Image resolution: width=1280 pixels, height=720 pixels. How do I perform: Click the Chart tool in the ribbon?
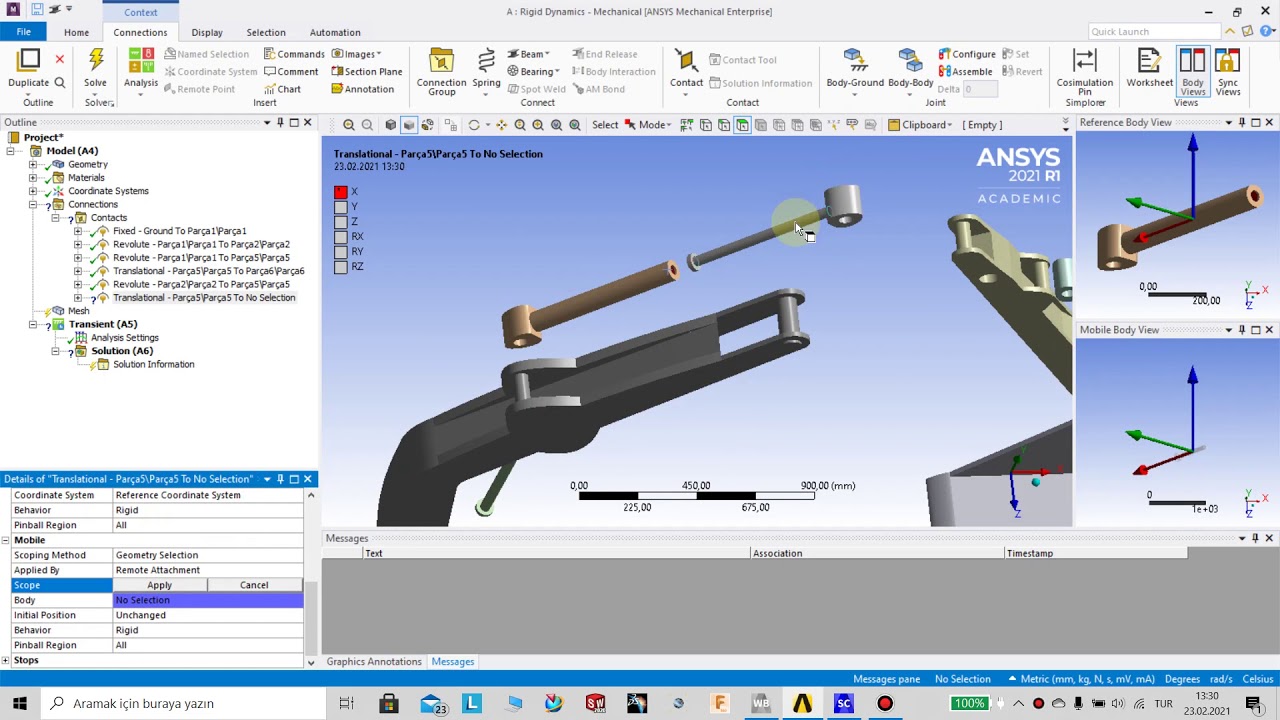282,89
